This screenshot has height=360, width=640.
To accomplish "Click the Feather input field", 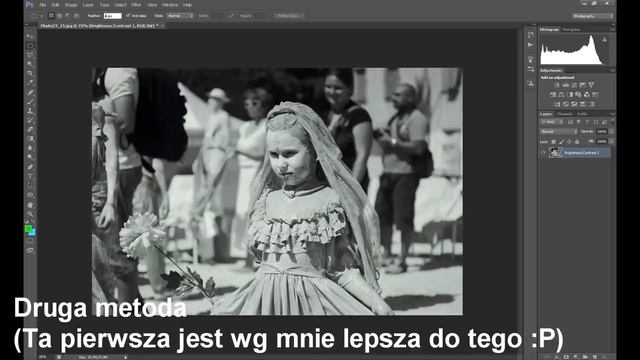I will [x=113, y=16].
